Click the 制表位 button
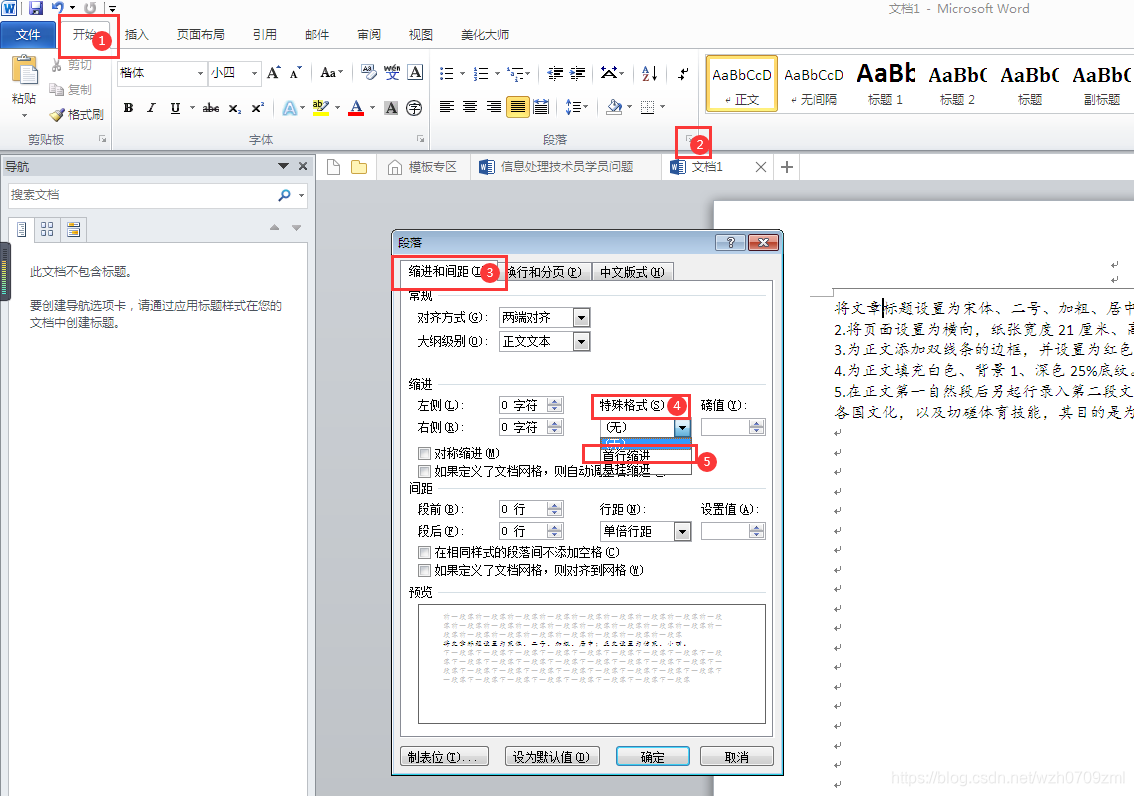 coord(443,757)
